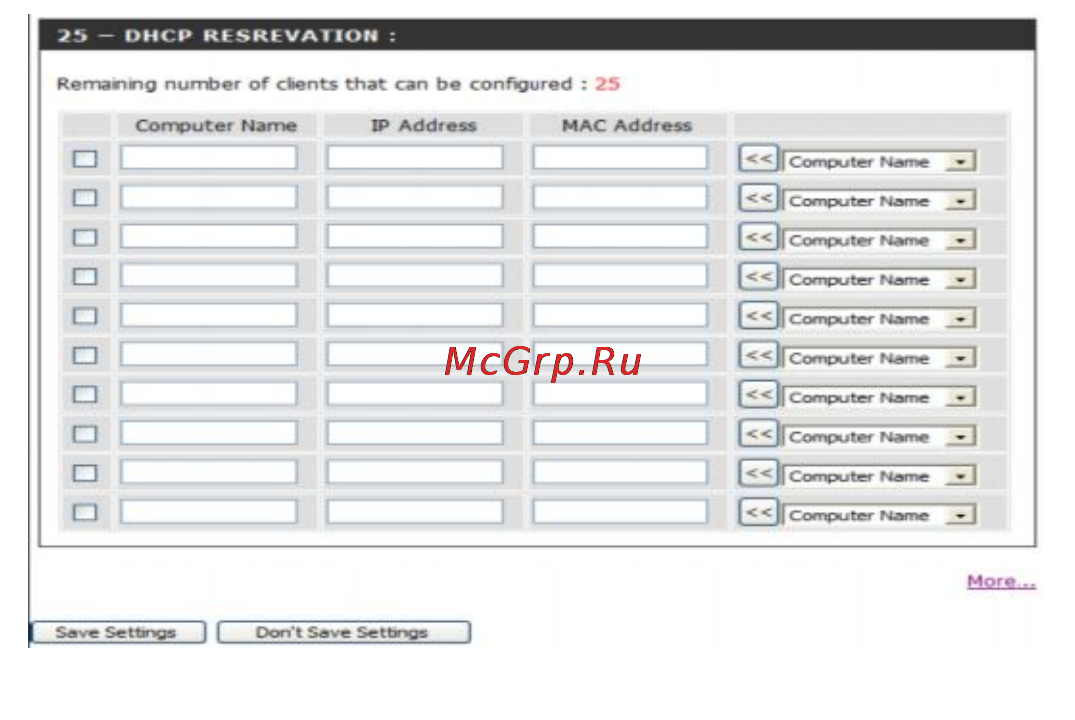Focus the fourth row's Computer Name field

click(x=209, y=275)
